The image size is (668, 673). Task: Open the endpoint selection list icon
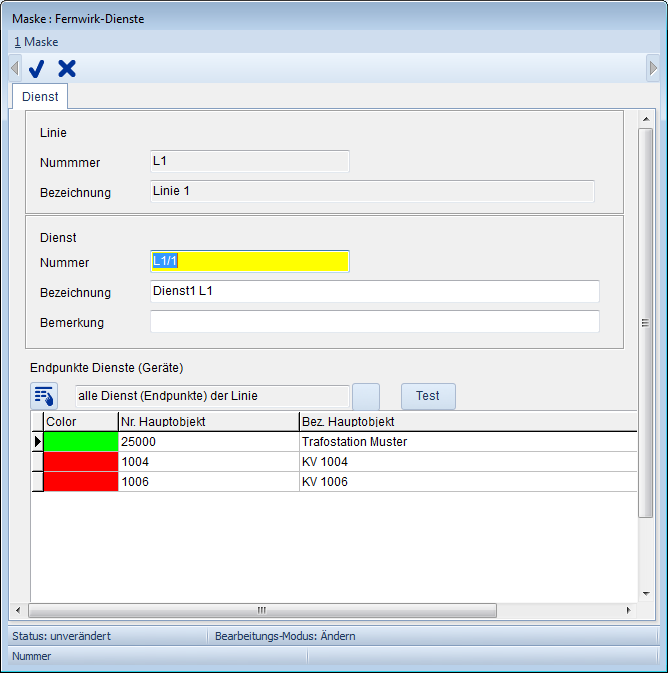[x=44, y=396]
